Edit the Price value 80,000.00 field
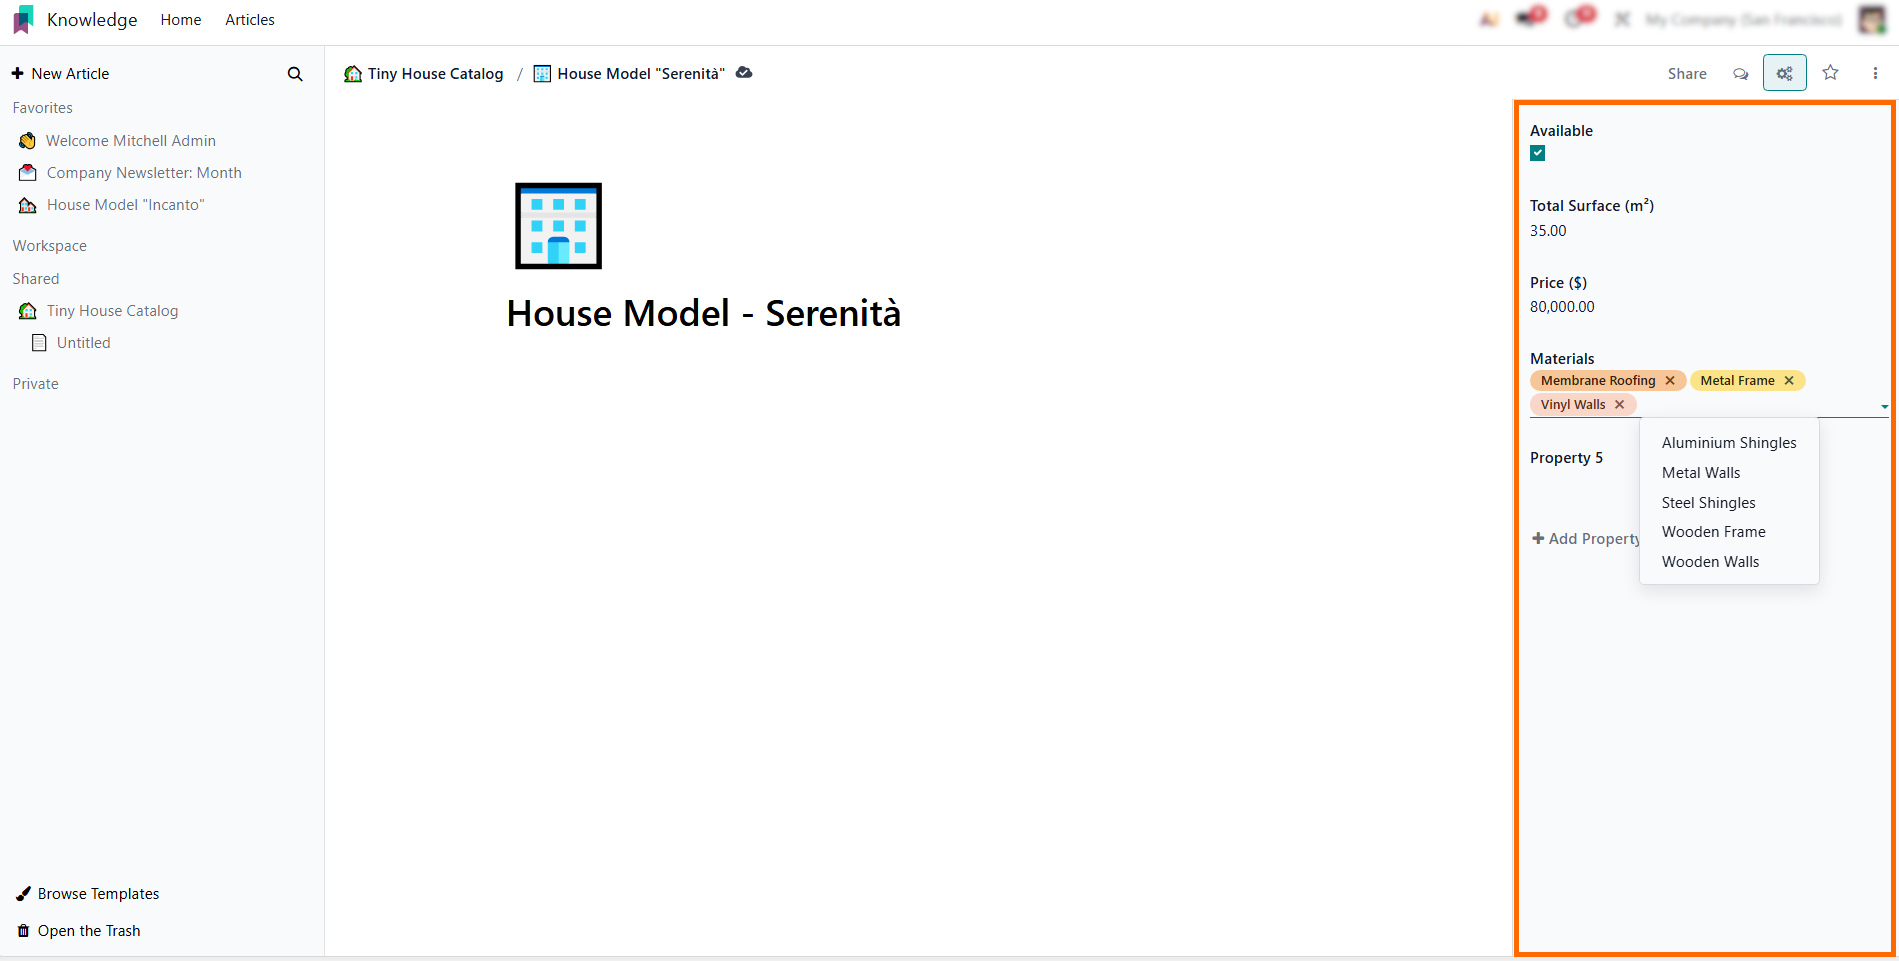The width and height of the screenshot is (1899, 961). [x=1562, y=307]
